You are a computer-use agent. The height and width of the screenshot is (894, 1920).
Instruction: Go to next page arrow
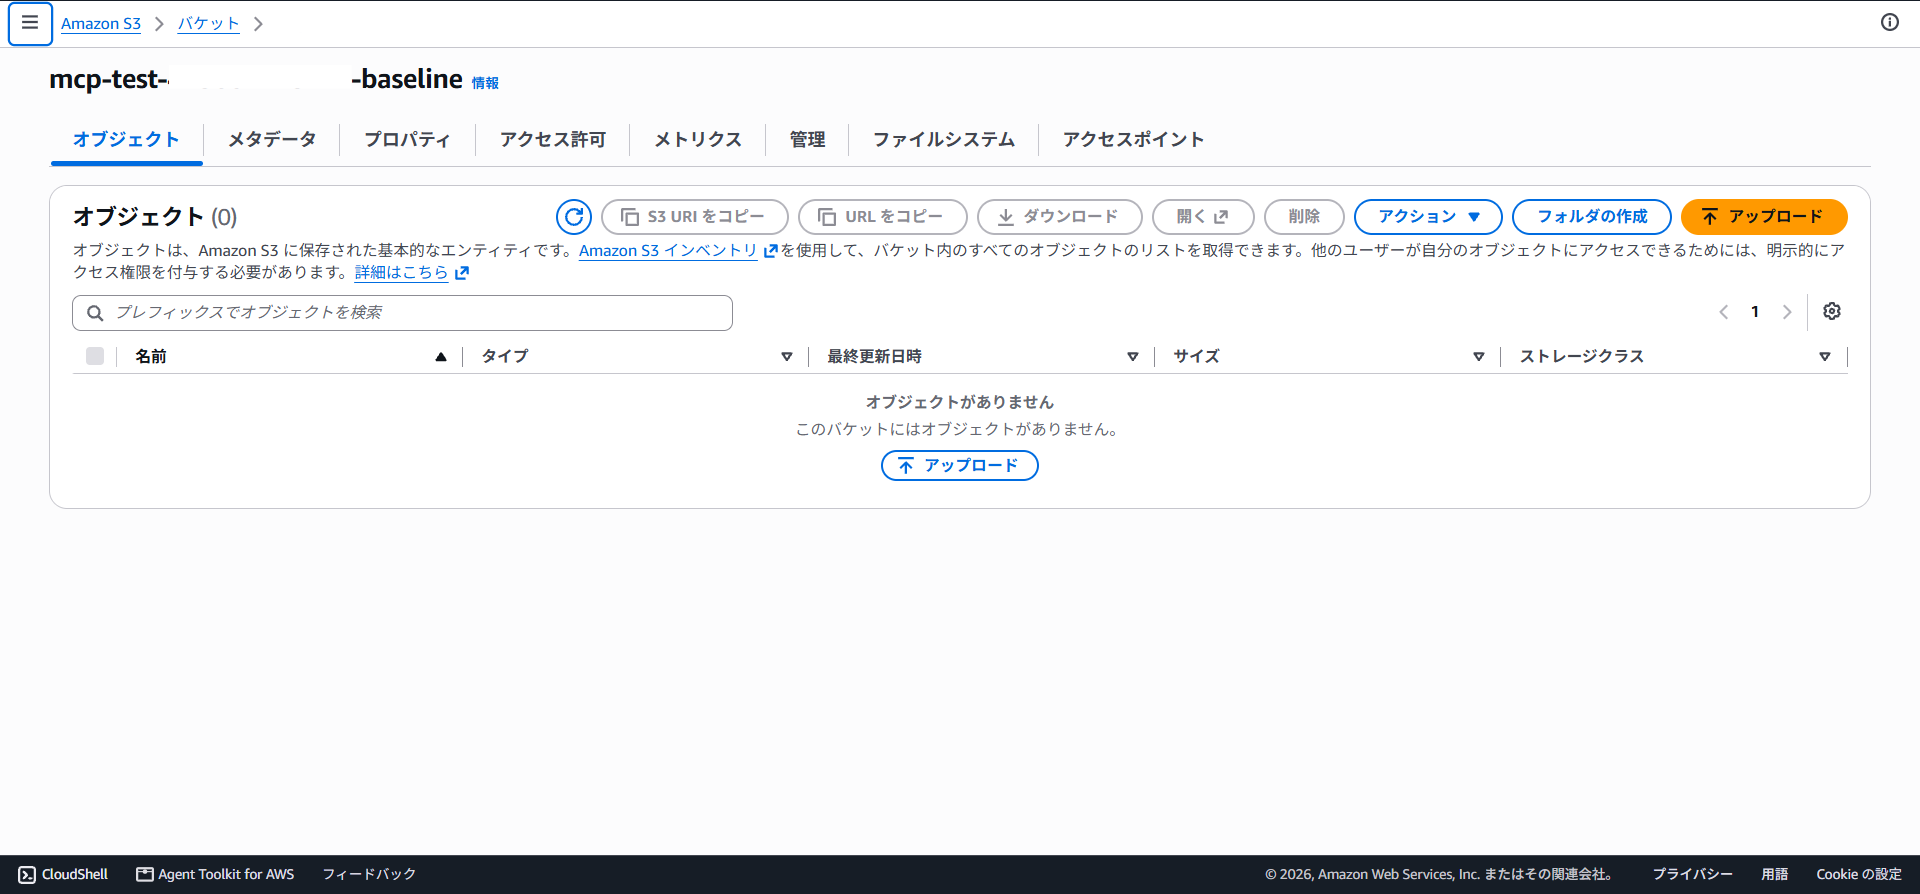pyautogui.click(x=1787, y=312)
